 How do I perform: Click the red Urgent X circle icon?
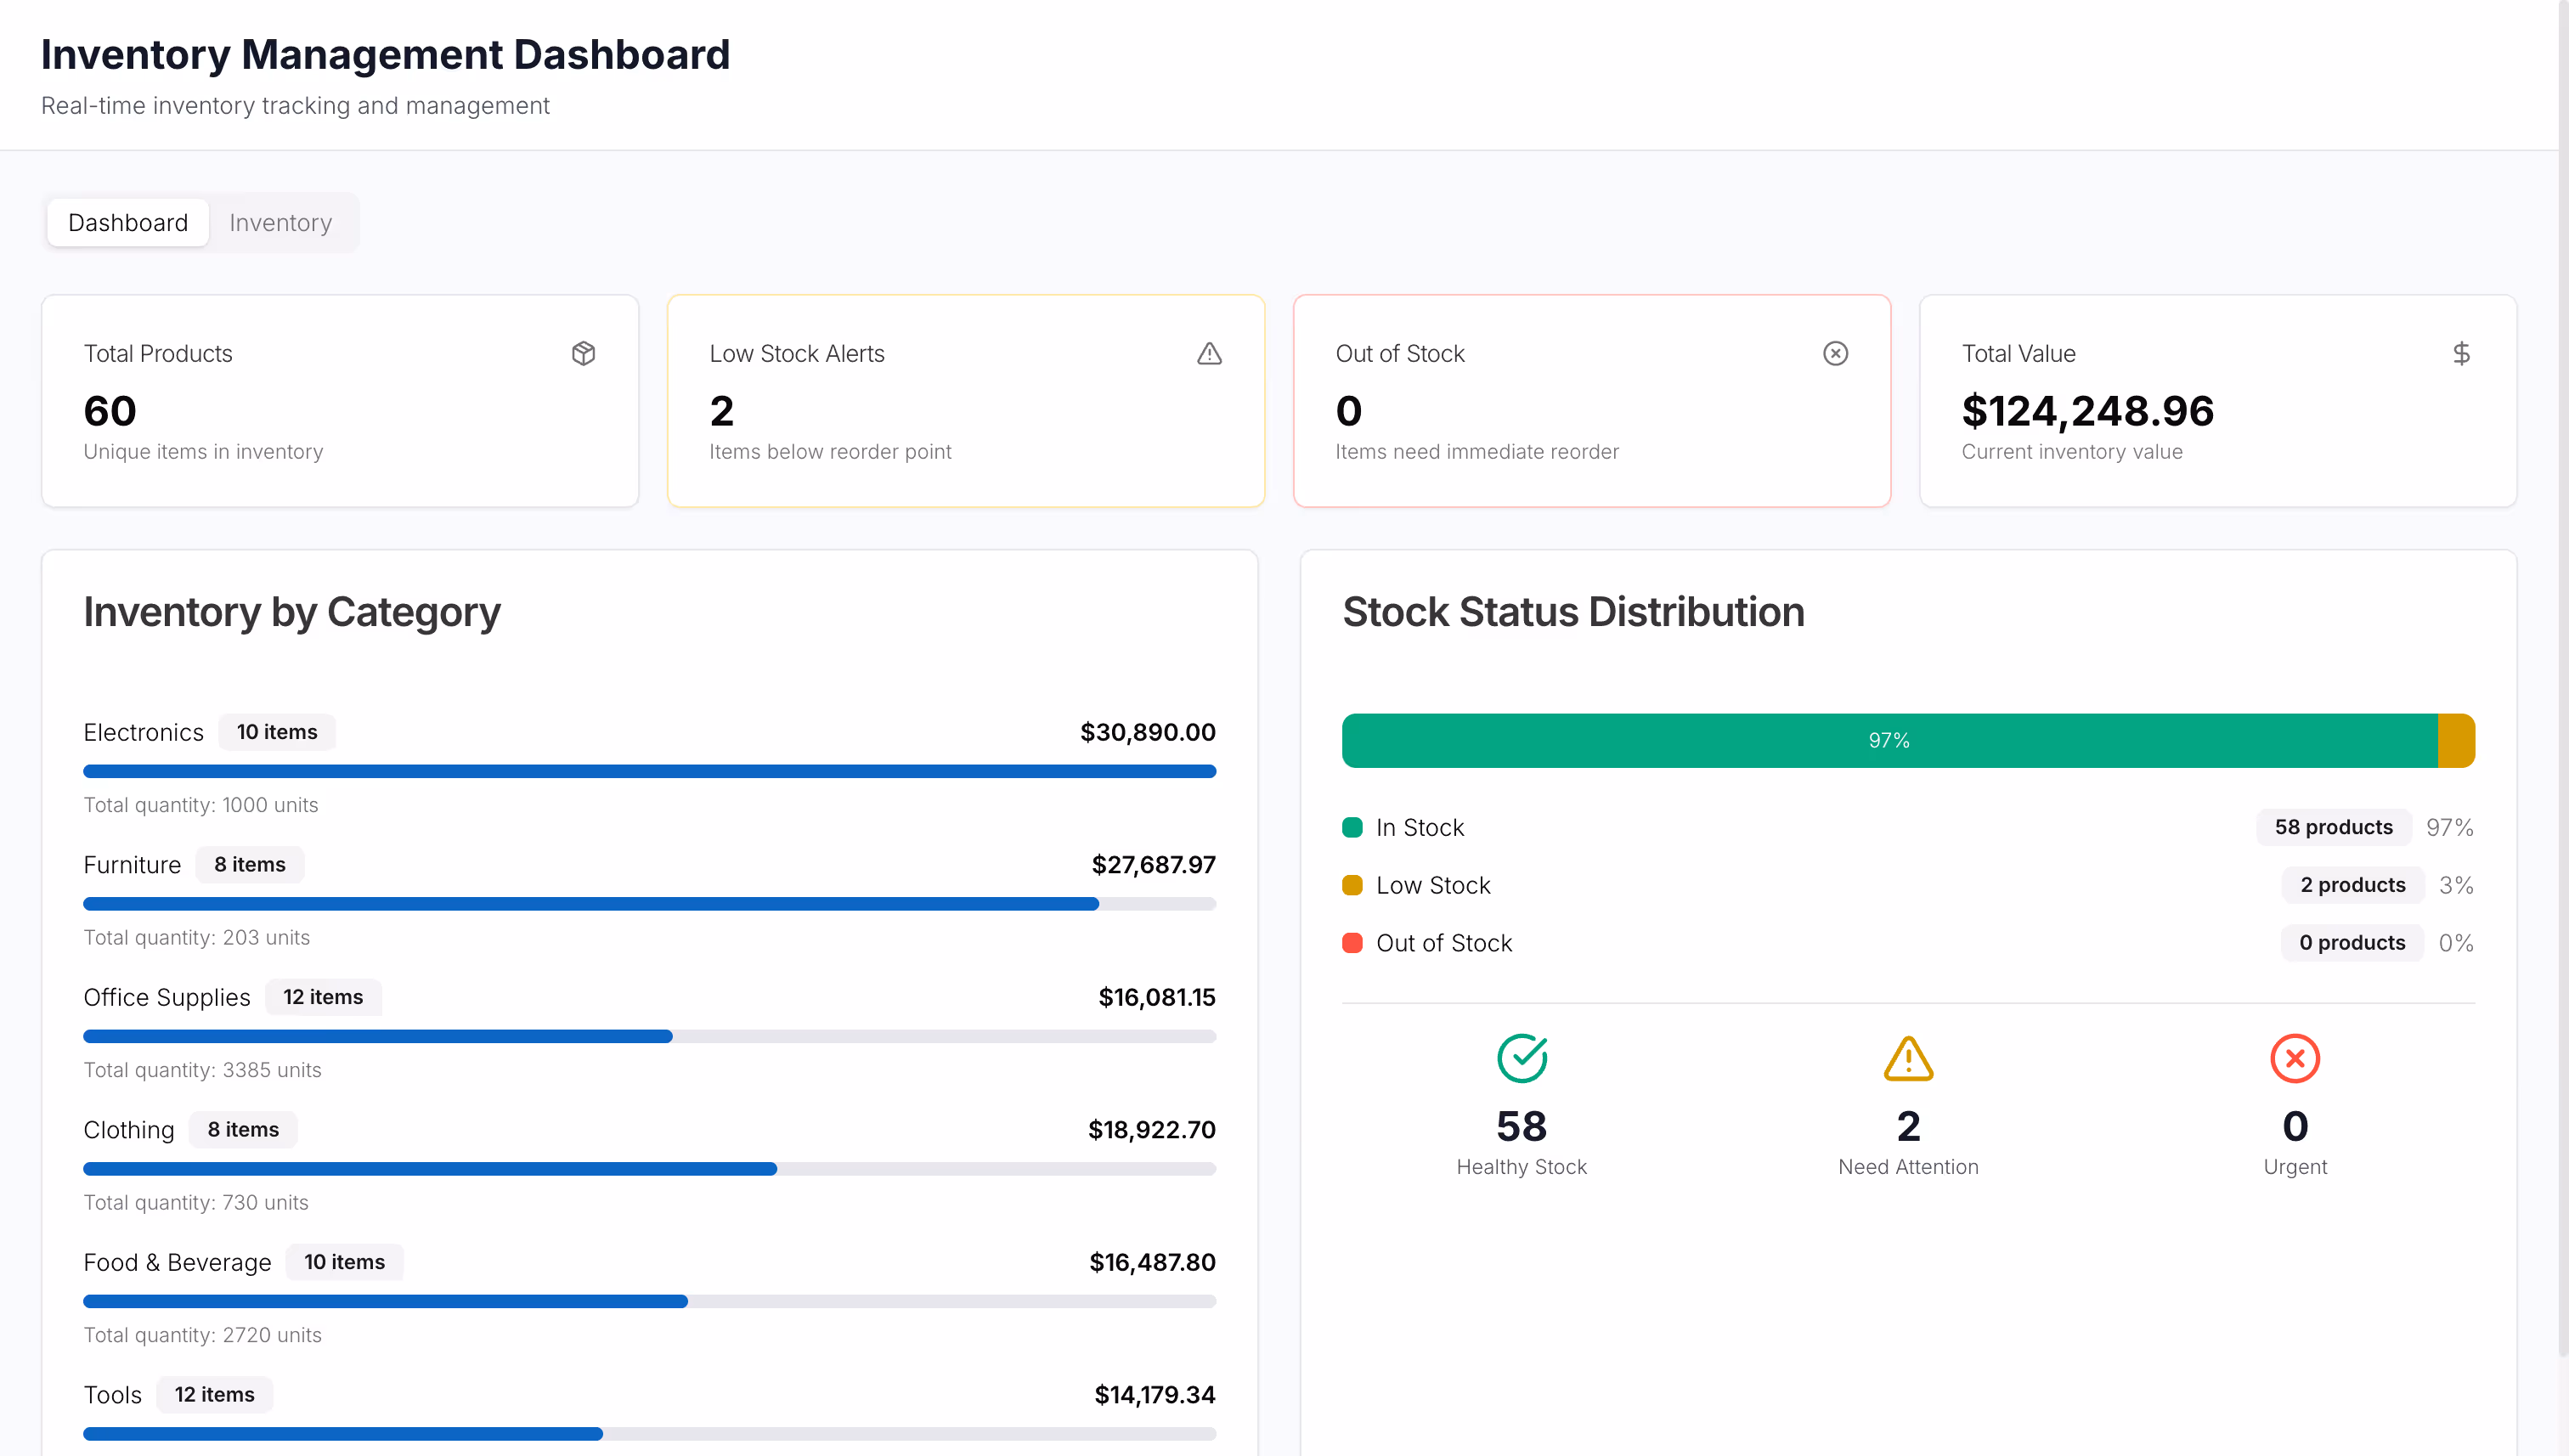pos(2294,1058)
